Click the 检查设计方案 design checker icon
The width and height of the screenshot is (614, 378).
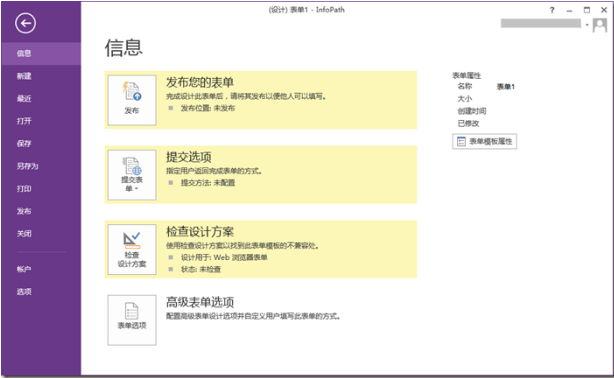click(132, 250)
